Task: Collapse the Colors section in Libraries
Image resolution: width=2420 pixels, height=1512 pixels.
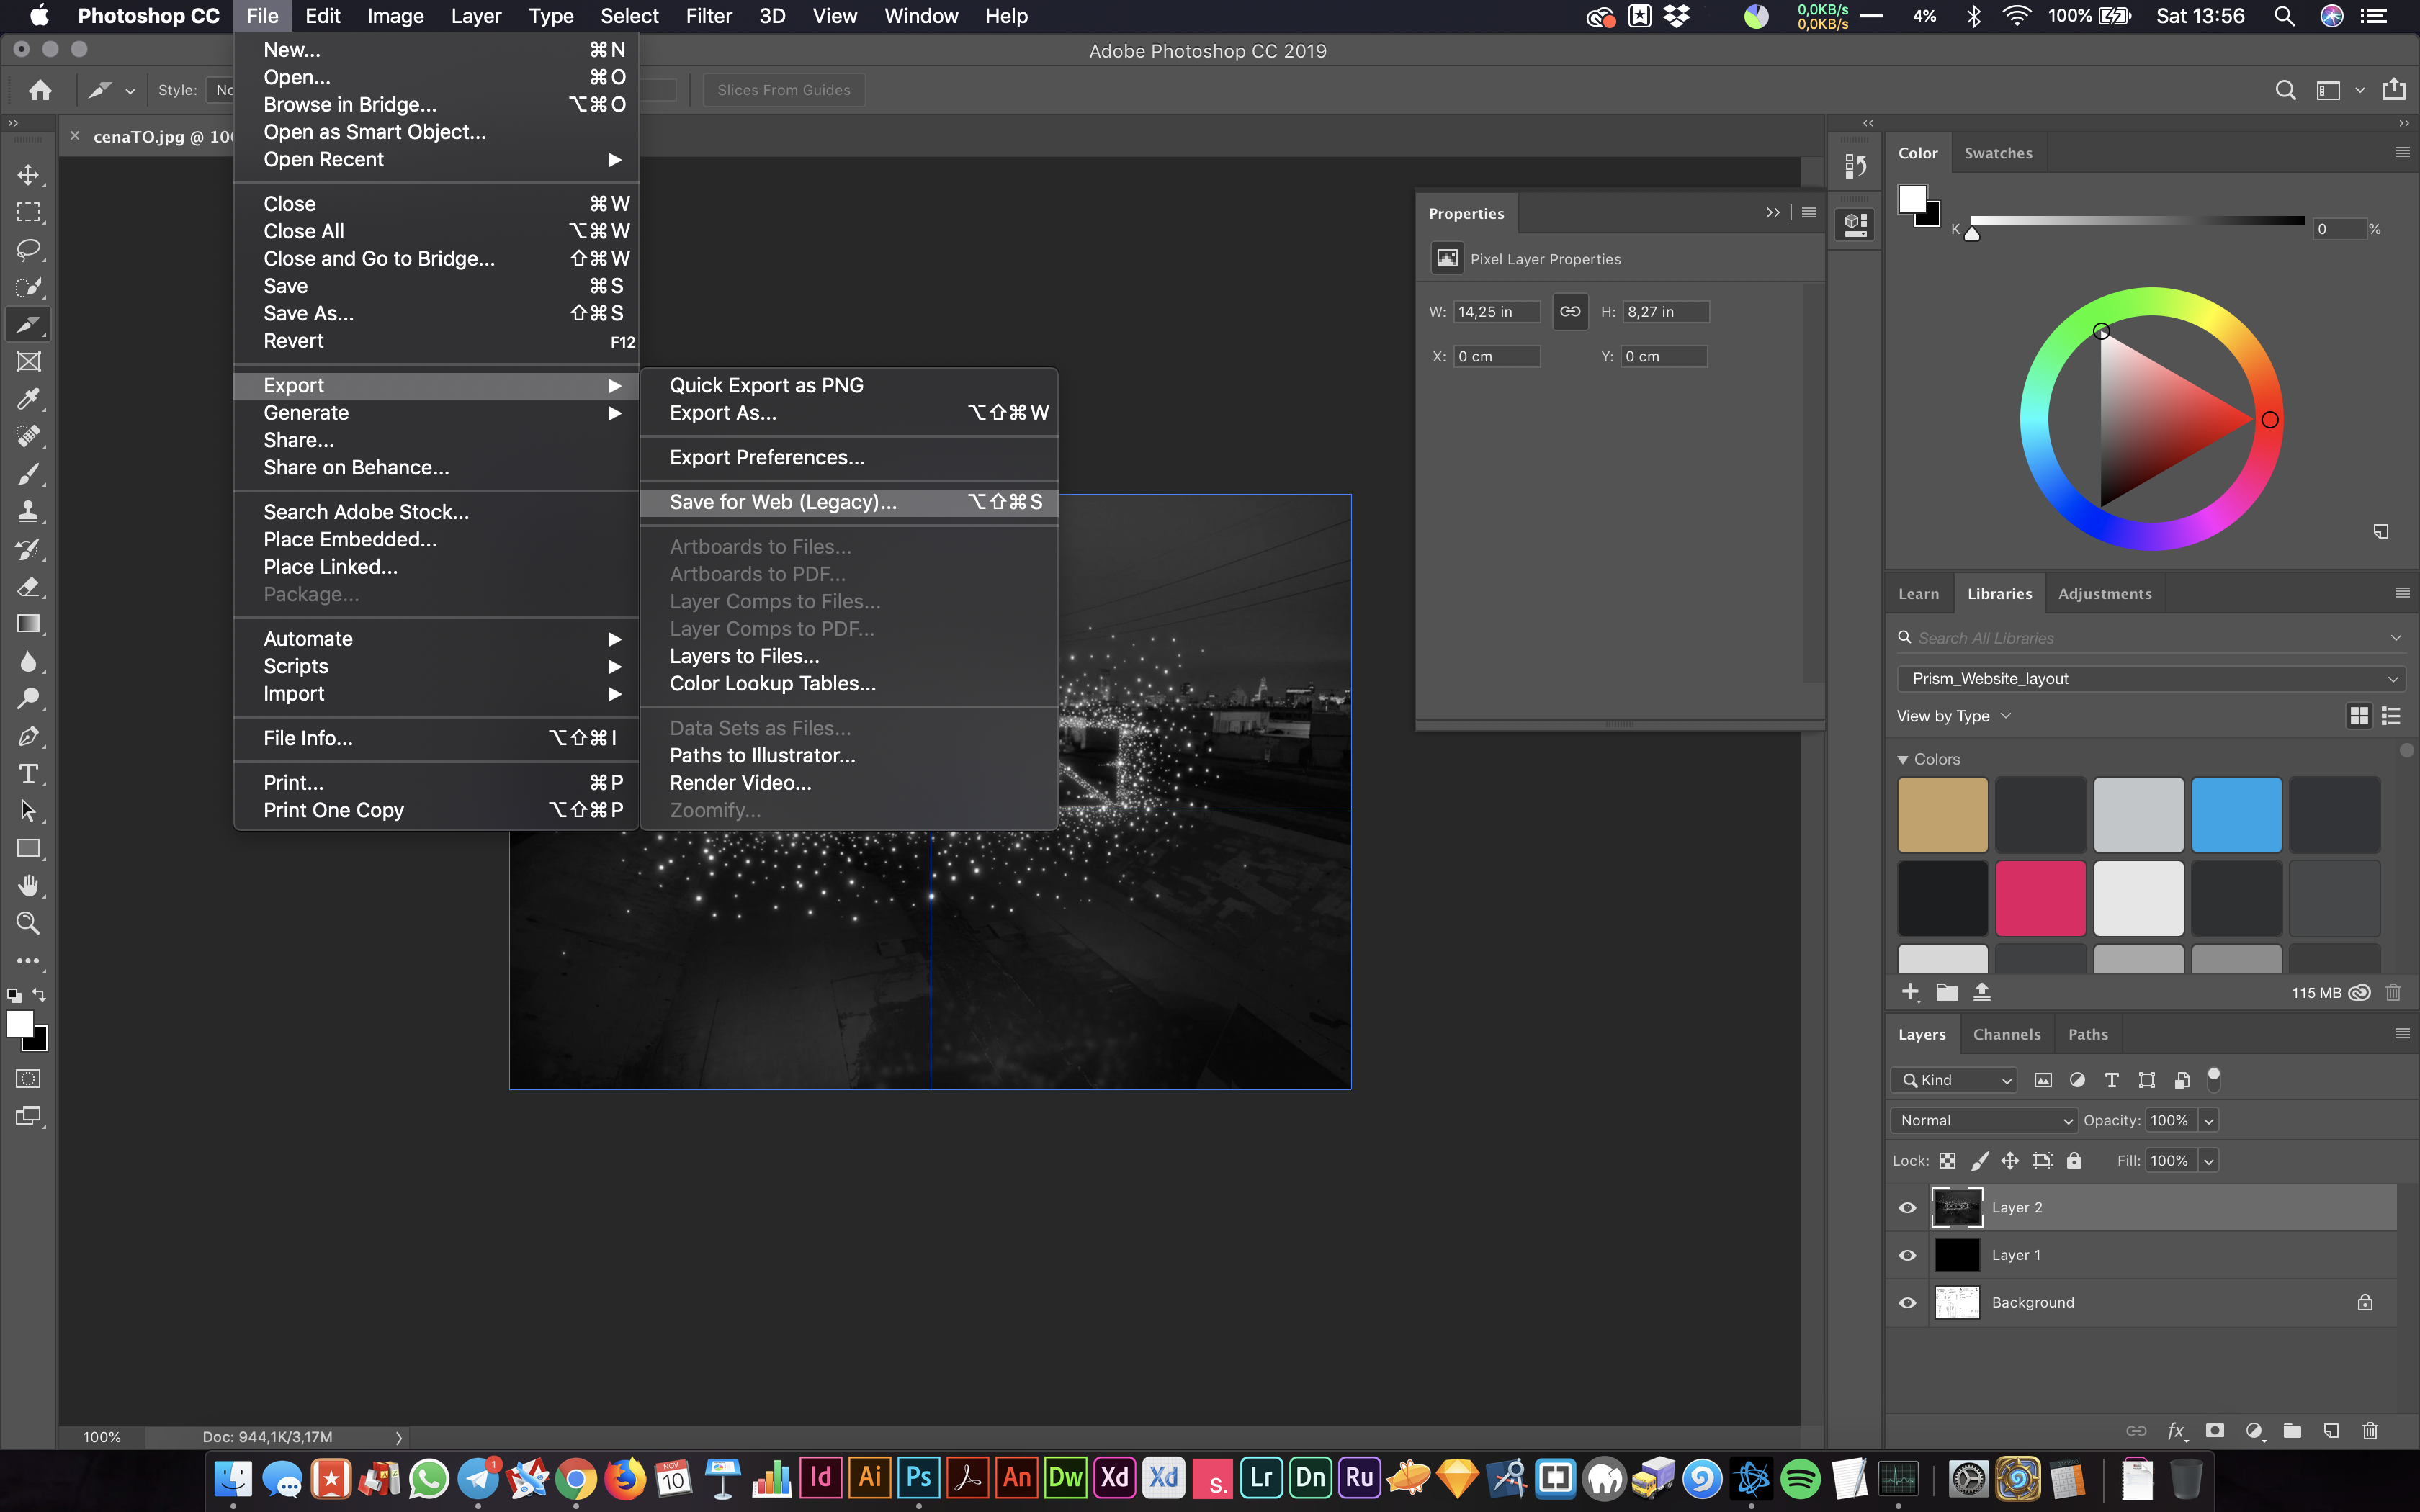Action: click(1903, 760)
